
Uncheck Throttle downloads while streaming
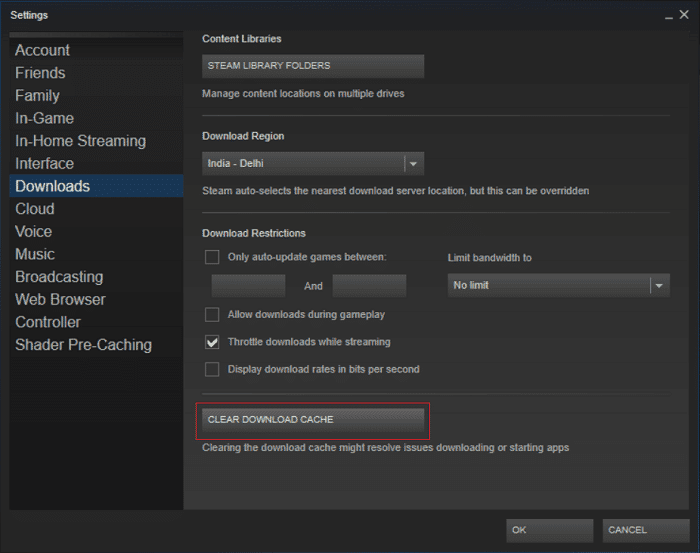tap(212, 342)
